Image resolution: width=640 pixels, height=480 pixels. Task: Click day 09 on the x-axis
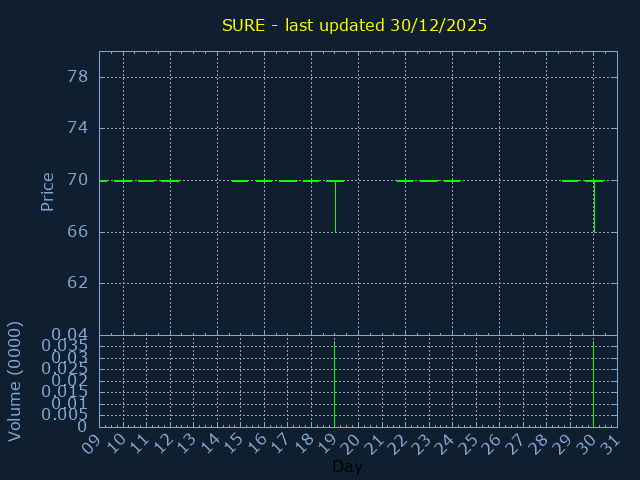point(91,443)
